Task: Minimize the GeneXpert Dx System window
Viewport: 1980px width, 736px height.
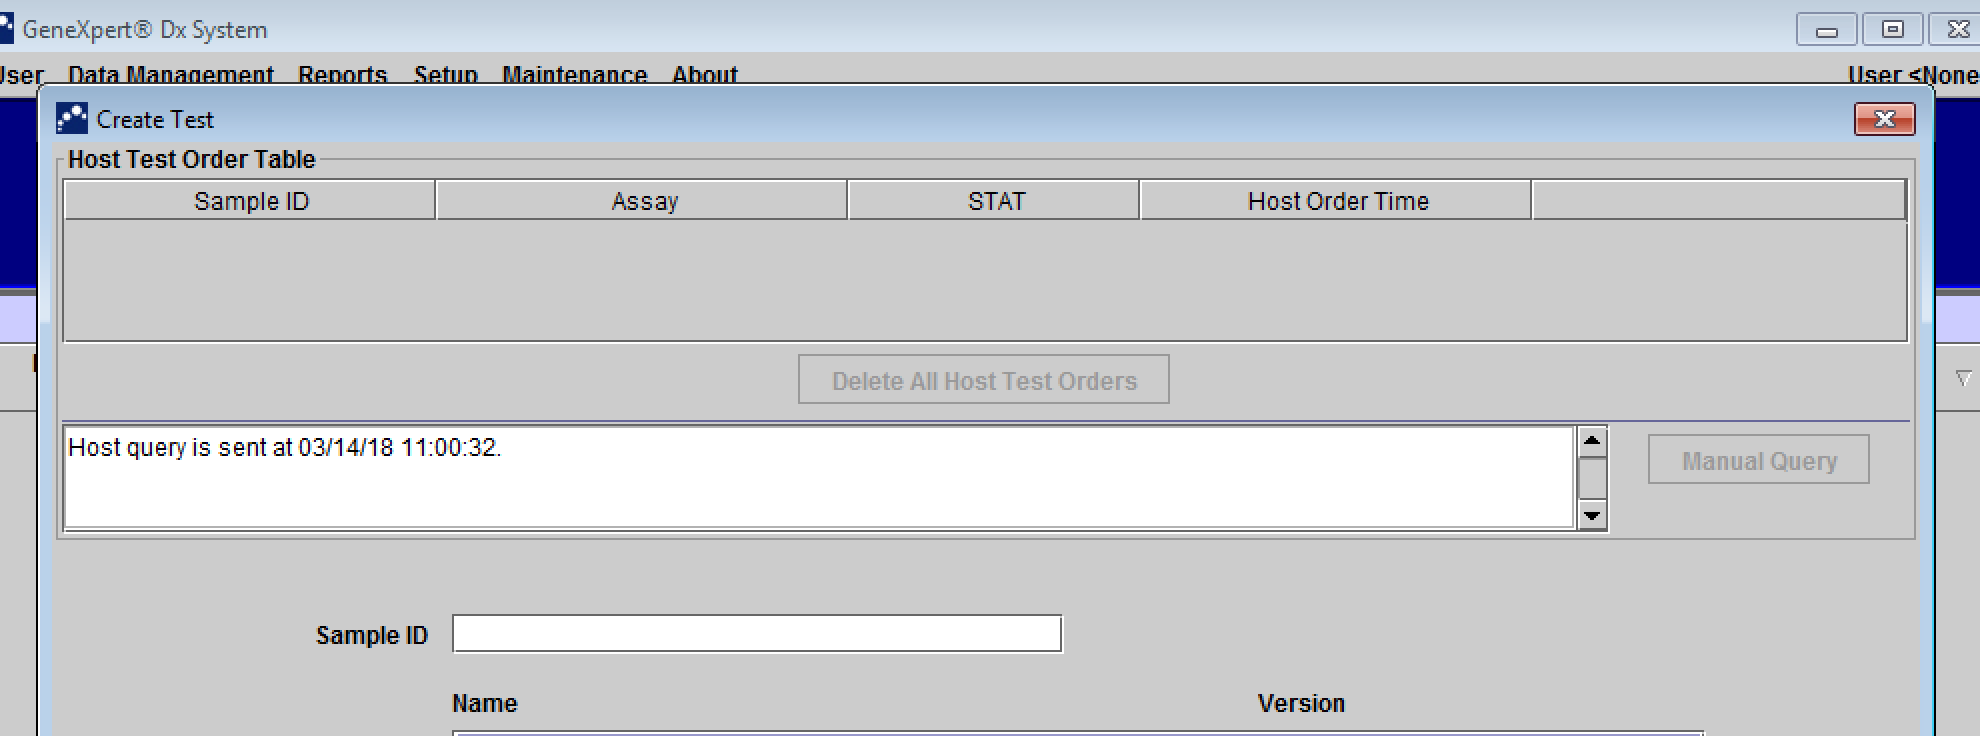Action: coord(1827,30)
